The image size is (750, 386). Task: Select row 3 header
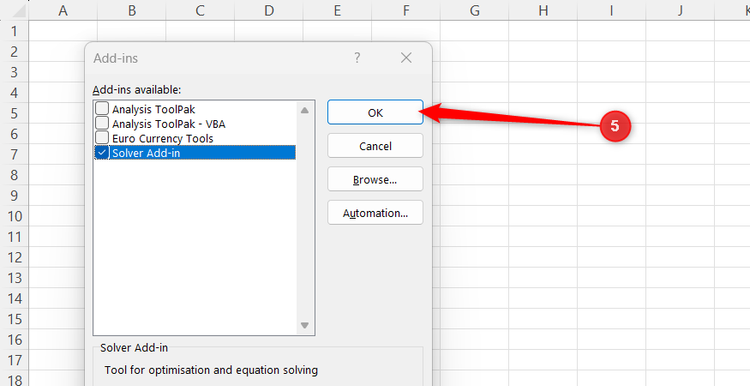[14, 72]
